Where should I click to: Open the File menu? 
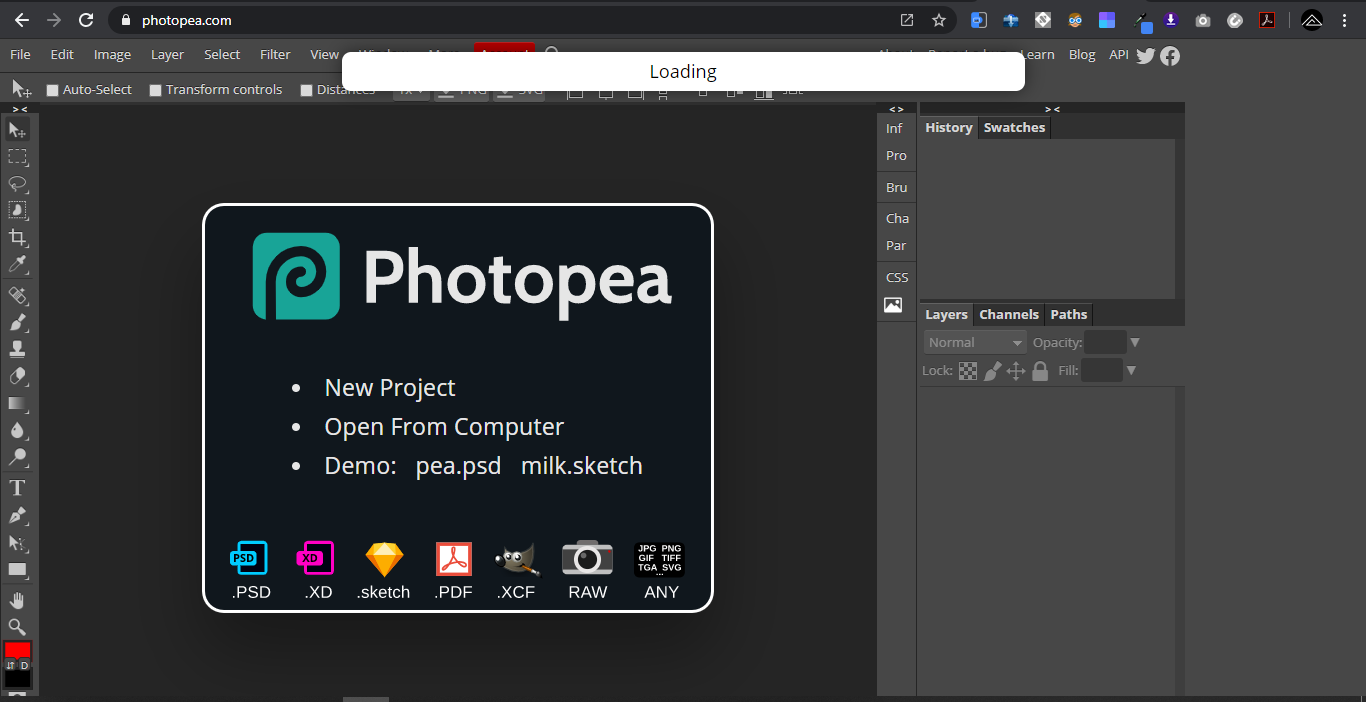coord(20,55)
